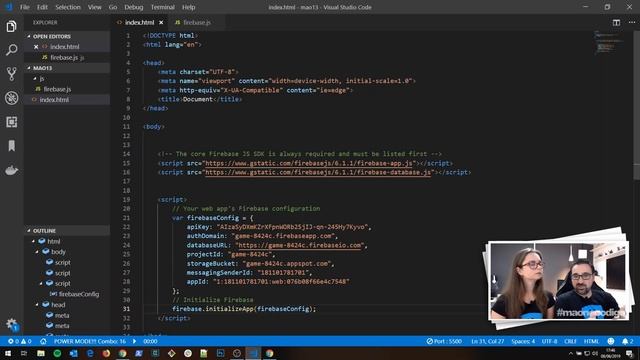The image size is (640, 360).
Task: Click the Port : 5500 Live Server indicator
Action: (x=444, y=341)
